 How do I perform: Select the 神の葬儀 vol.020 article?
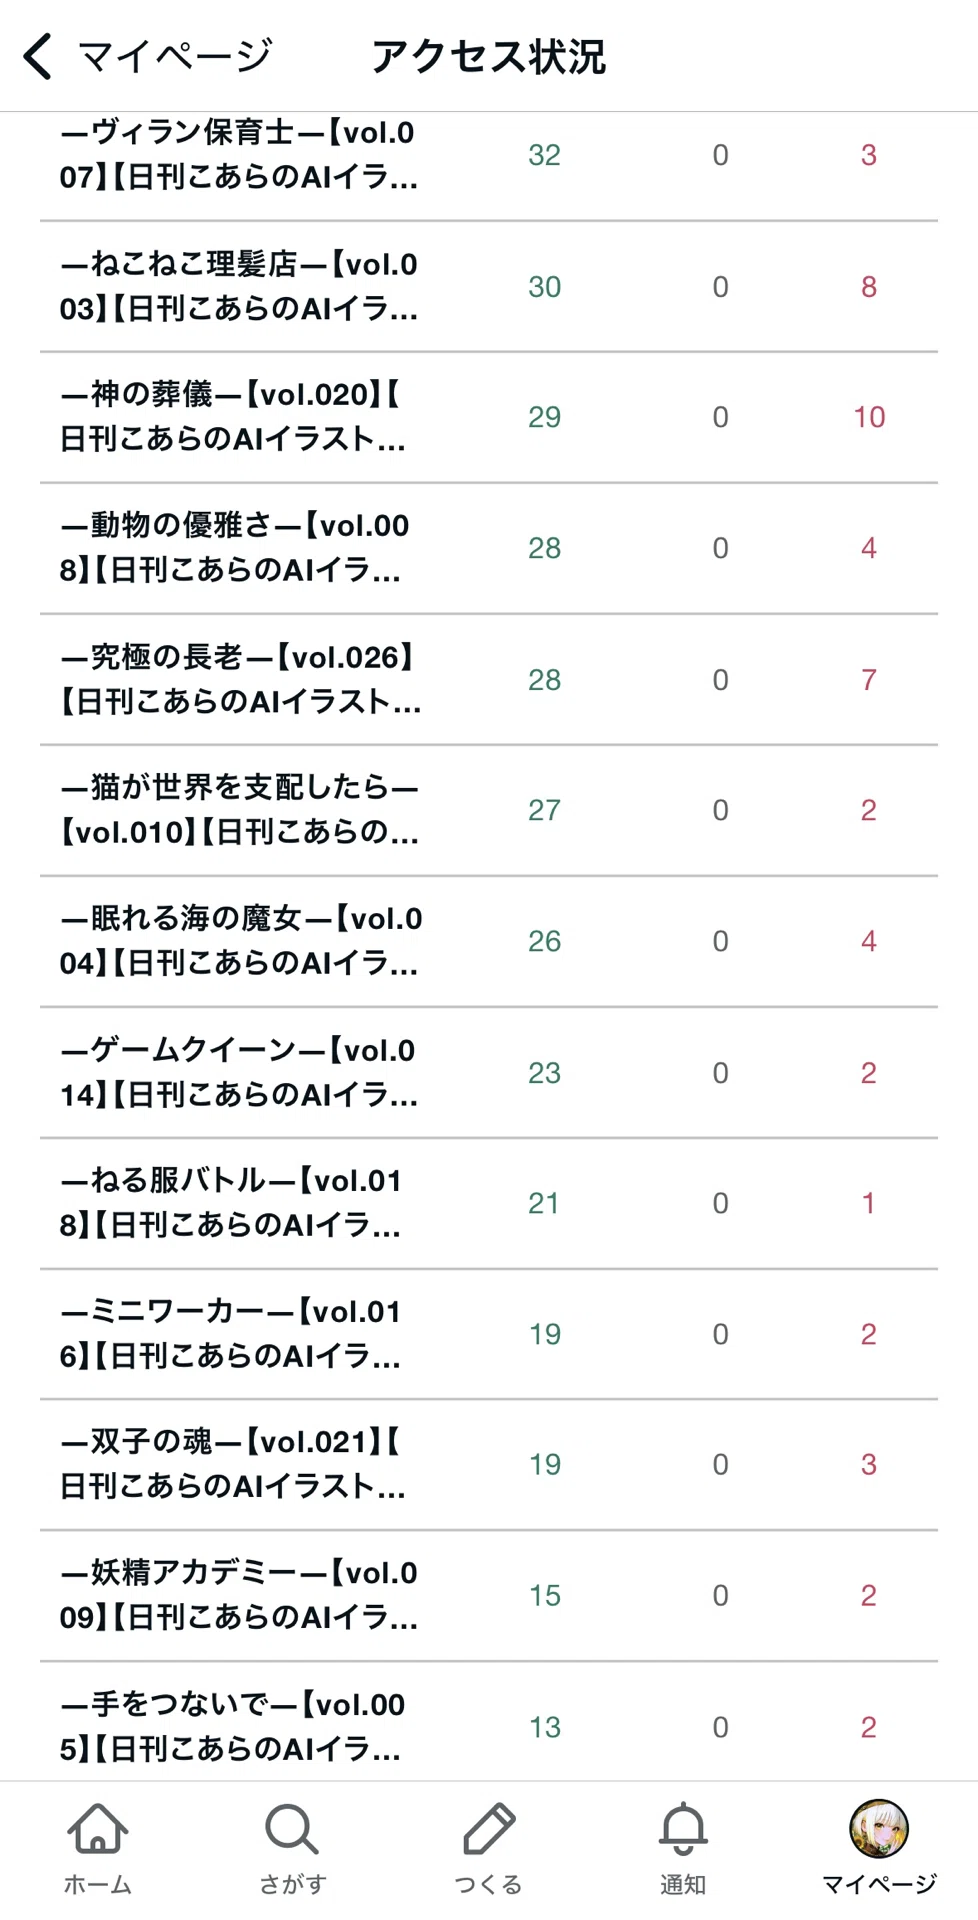489,418
